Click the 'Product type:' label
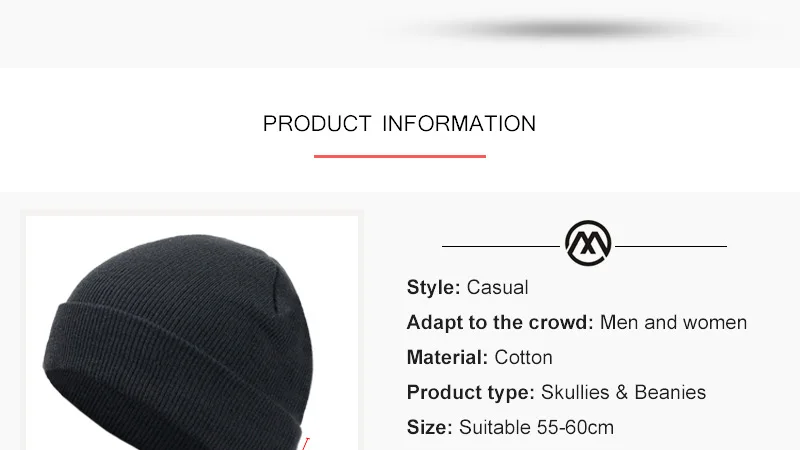The image size is (800, 450). (x=470, y=392)
